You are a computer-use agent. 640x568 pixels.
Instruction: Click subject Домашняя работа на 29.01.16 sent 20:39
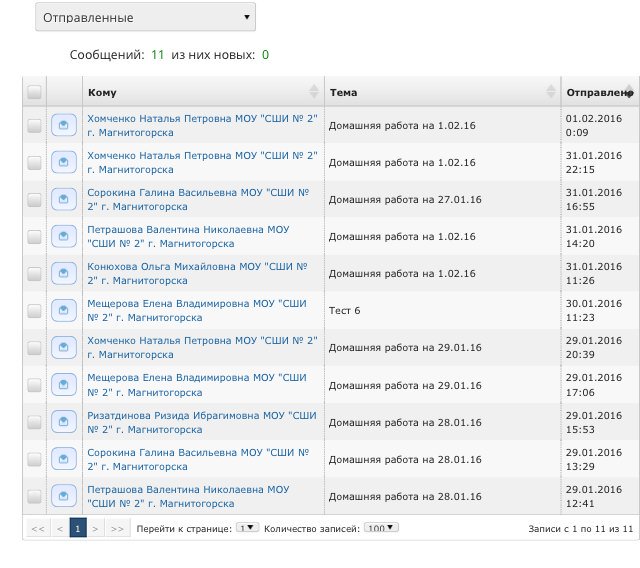pyautogui.click(x=405, y=348)
